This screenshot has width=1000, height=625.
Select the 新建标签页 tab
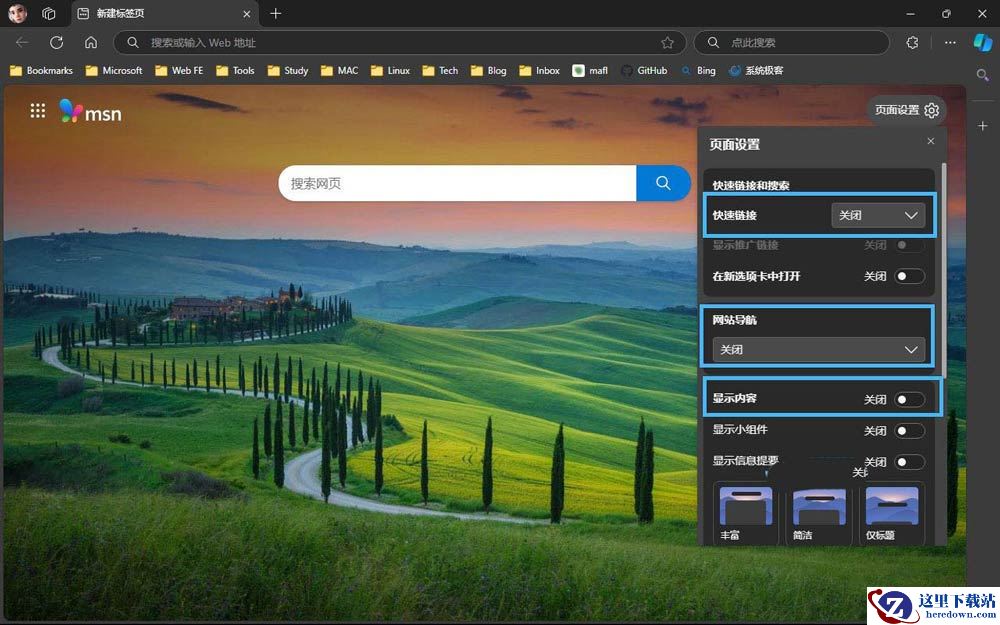click(x=165, y=14)
